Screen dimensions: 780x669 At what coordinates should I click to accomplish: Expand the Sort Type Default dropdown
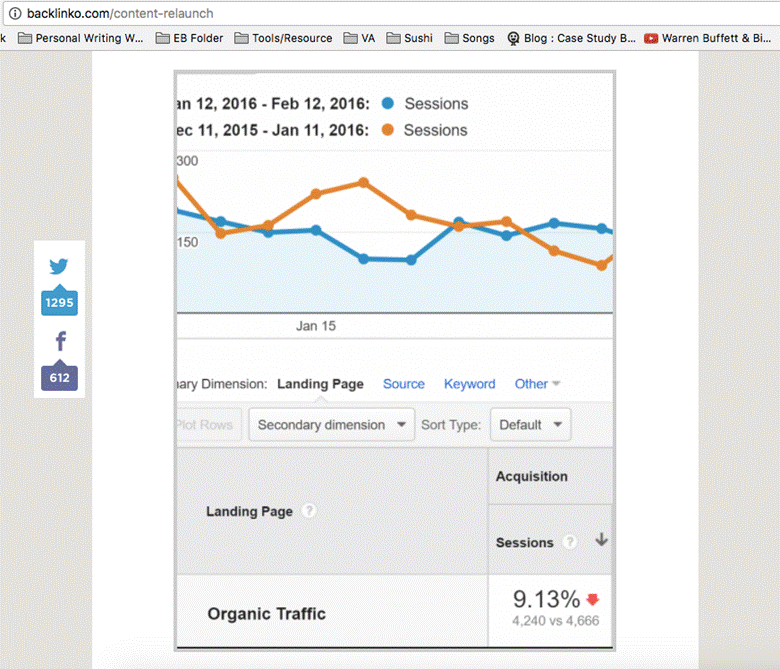click(530, 425)
